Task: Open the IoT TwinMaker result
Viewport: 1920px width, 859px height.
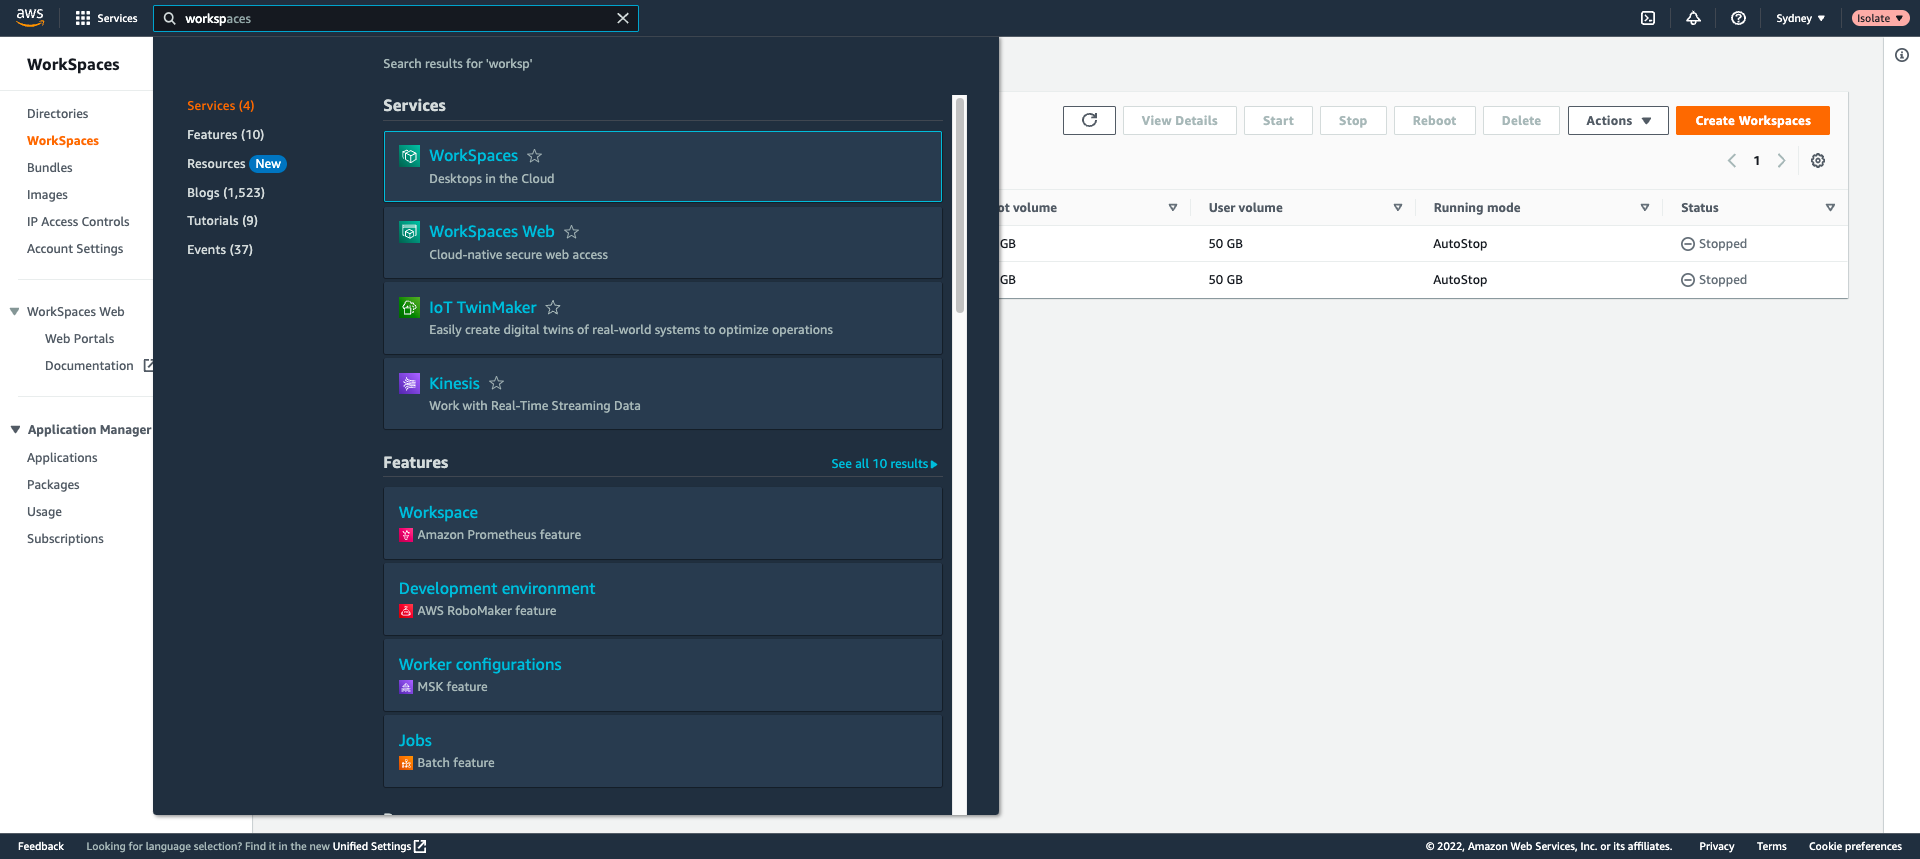Action: (x=662, y=319)
